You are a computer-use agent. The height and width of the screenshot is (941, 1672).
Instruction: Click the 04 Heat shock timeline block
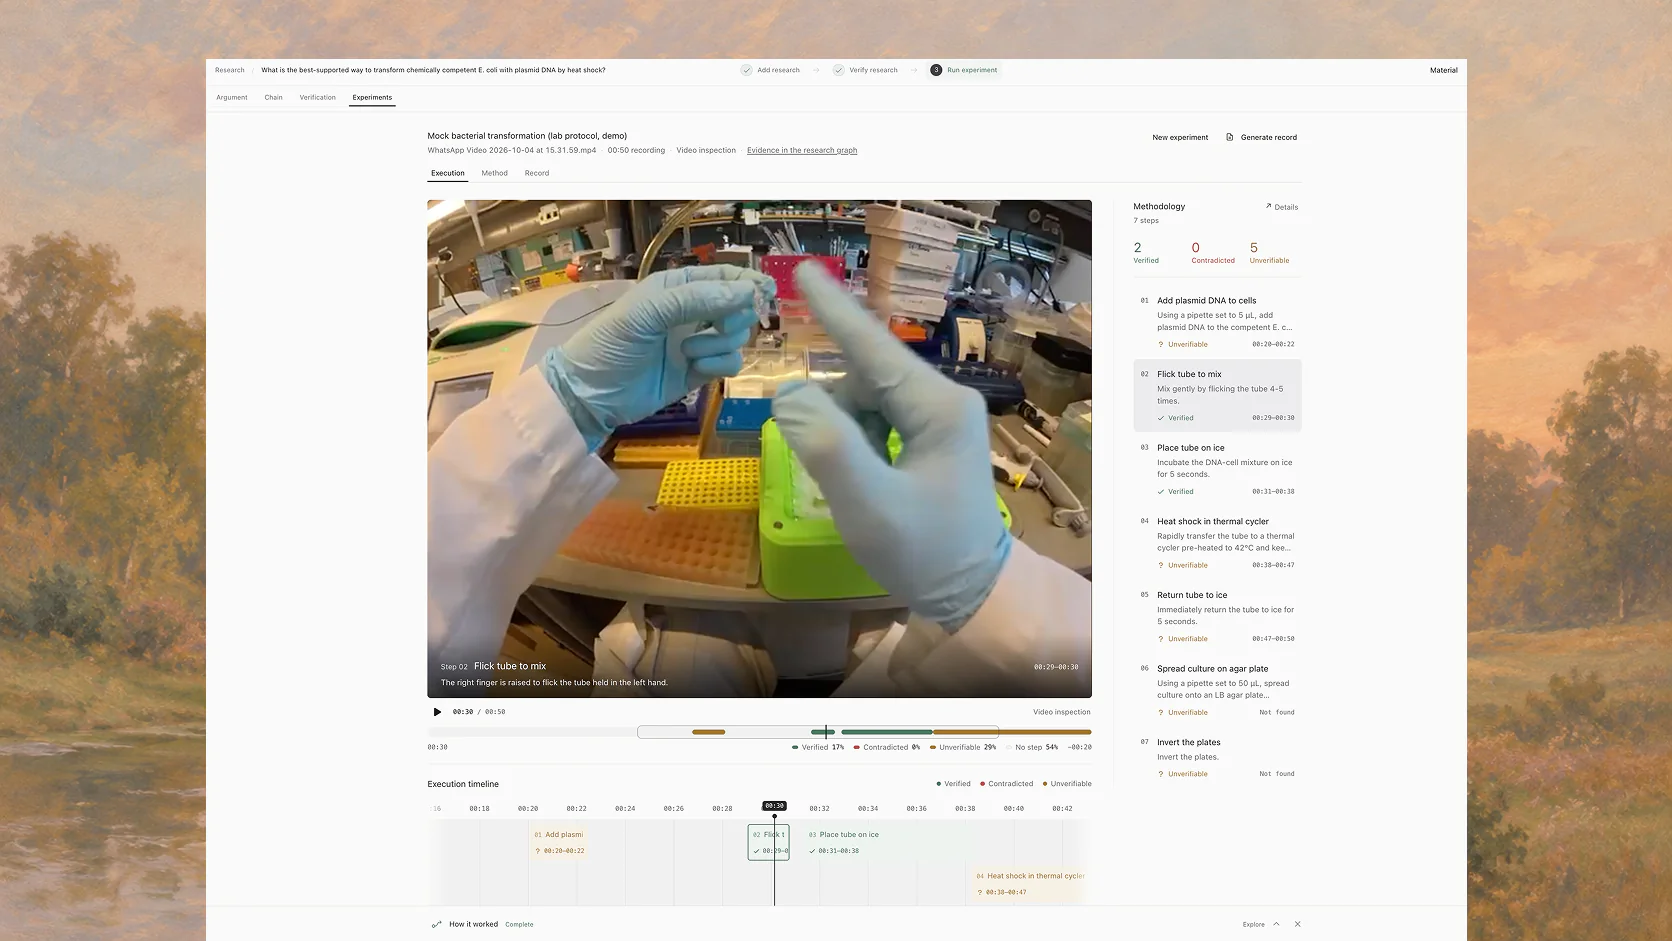tap(1029, 884)
